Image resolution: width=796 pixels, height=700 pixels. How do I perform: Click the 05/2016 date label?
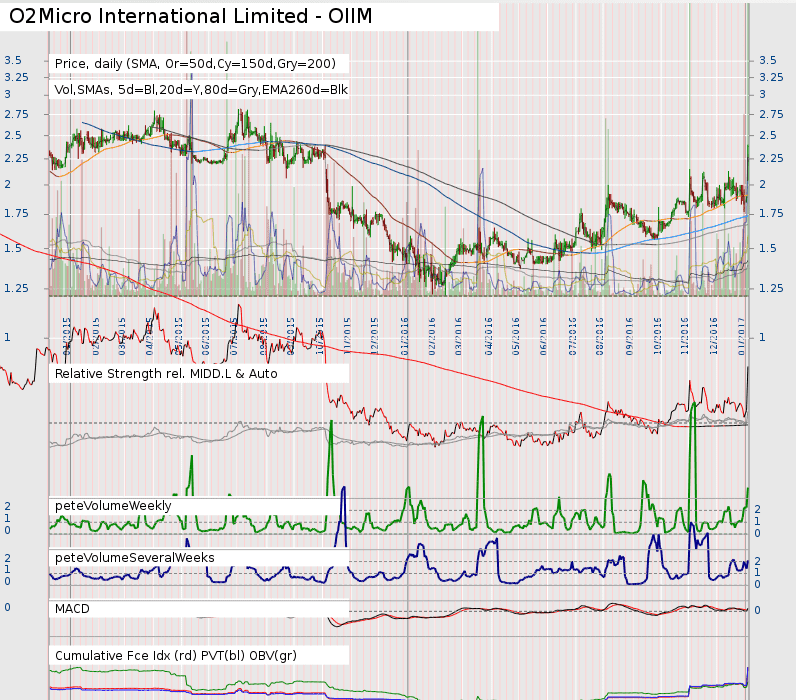(517, 336)
